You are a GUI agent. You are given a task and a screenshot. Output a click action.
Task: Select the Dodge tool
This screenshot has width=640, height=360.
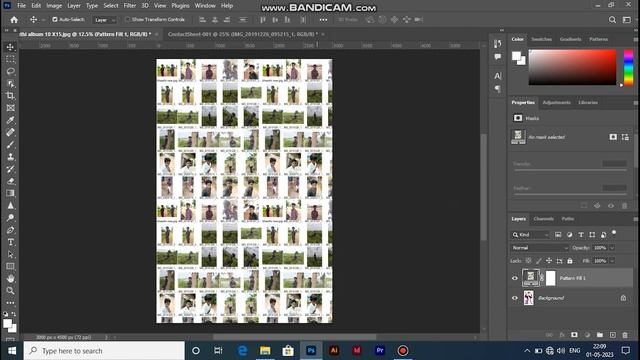point(11,218)
